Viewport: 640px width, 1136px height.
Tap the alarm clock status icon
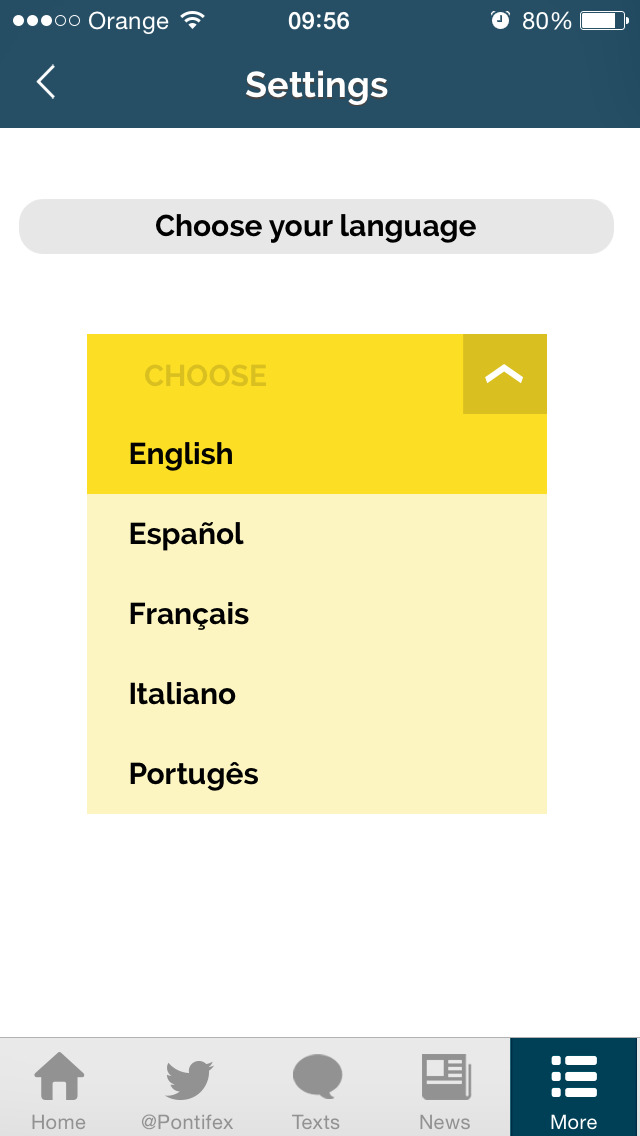tap(500, 20)
